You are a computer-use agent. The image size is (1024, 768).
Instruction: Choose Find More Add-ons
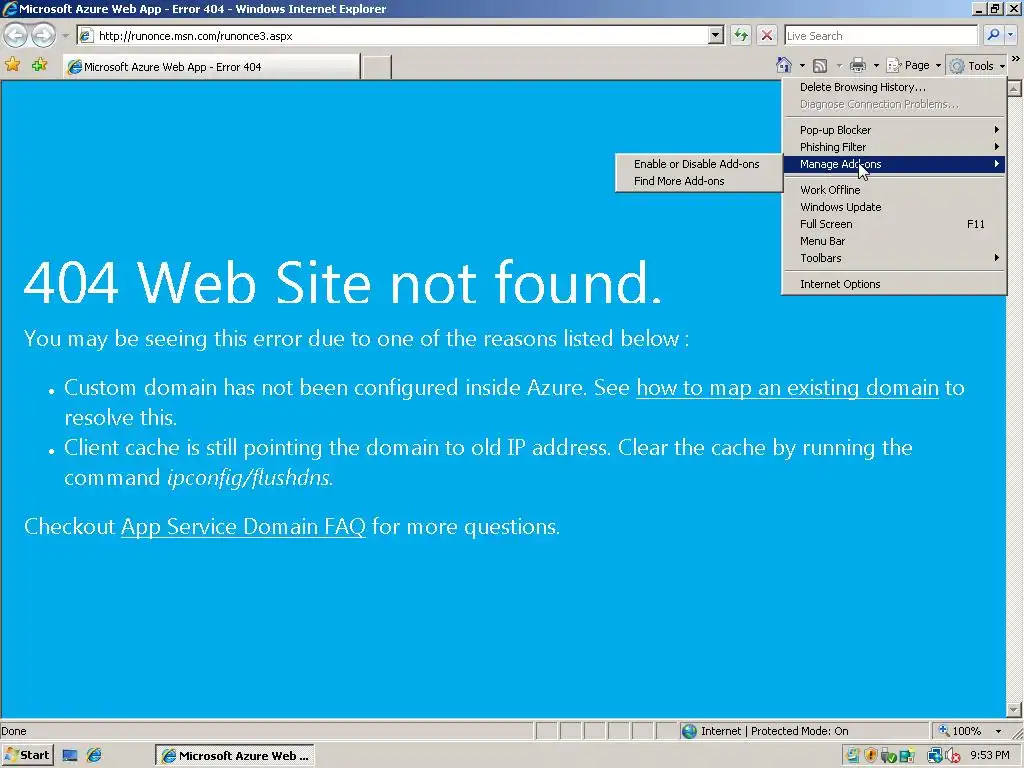(699, 181)
